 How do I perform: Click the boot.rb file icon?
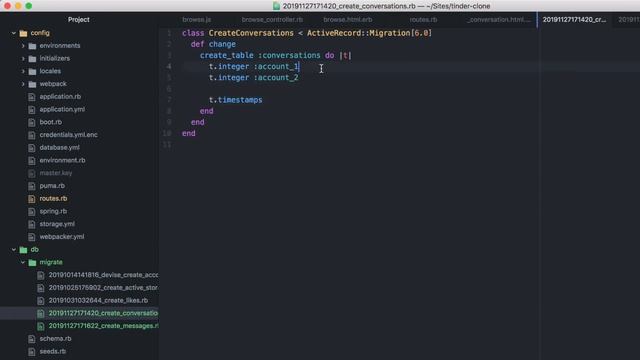coord(32,122)
